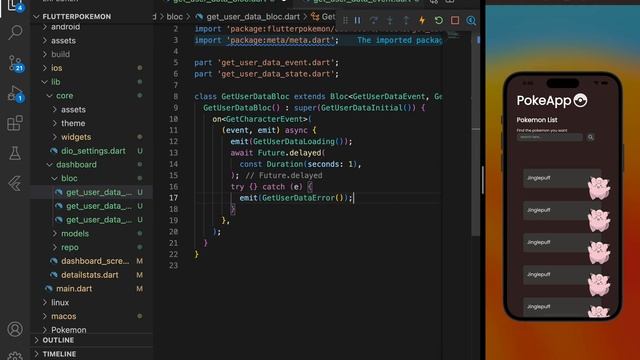
Task: Open Source Control view with 21 changes
Action: (15, 64)
